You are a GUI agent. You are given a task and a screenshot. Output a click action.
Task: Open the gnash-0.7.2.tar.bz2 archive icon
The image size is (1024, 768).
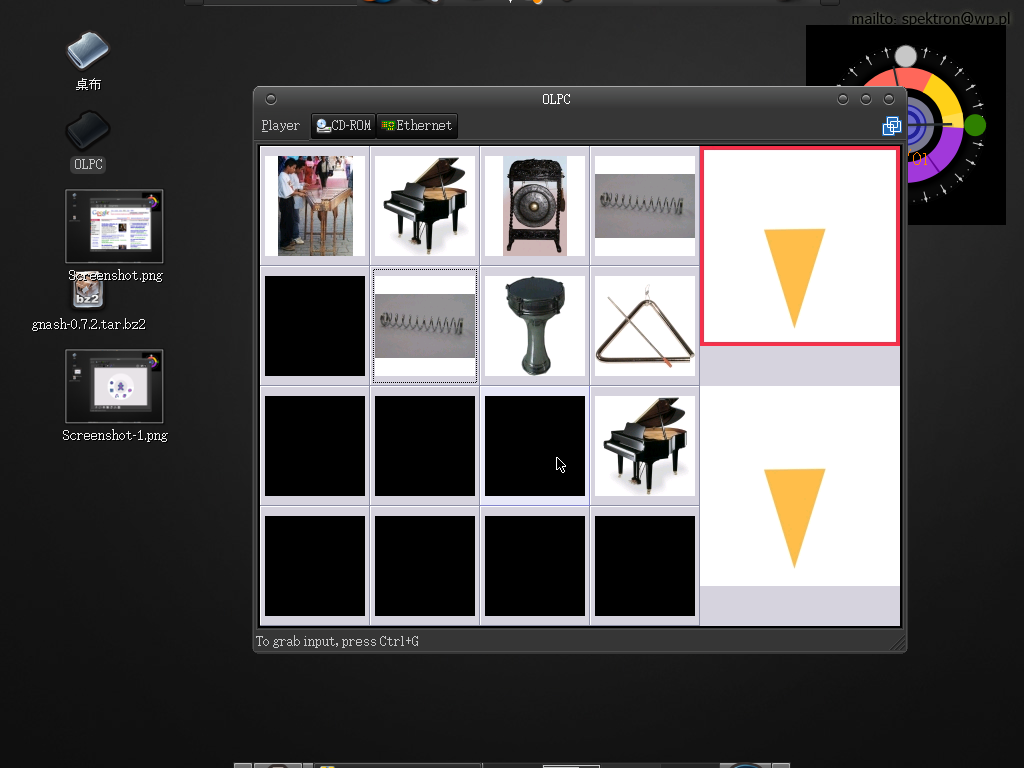coord(88,296)
